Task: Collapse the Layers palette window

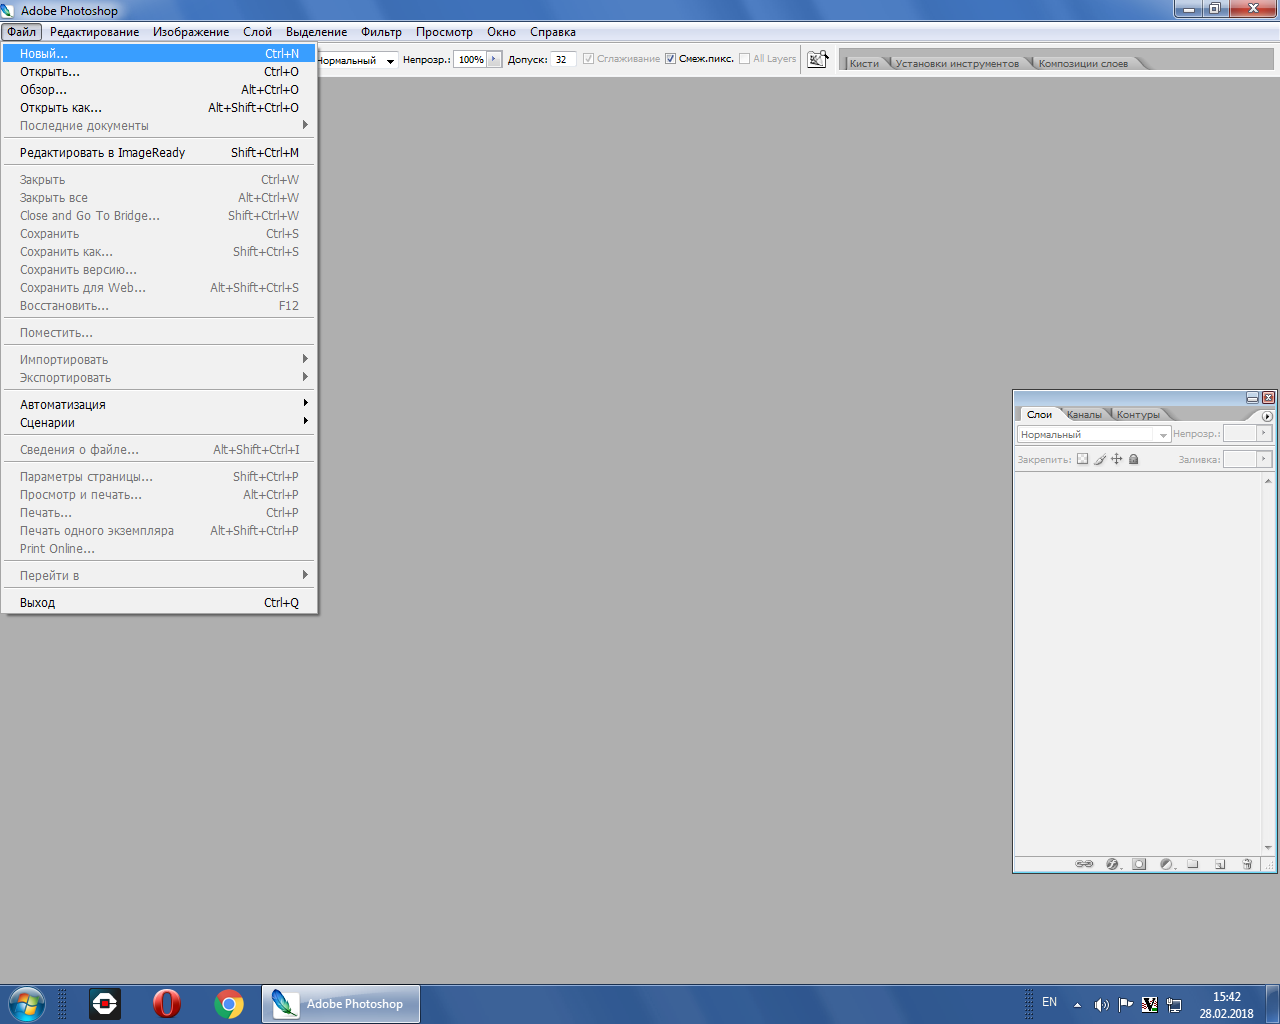Action: point(1252,397)
